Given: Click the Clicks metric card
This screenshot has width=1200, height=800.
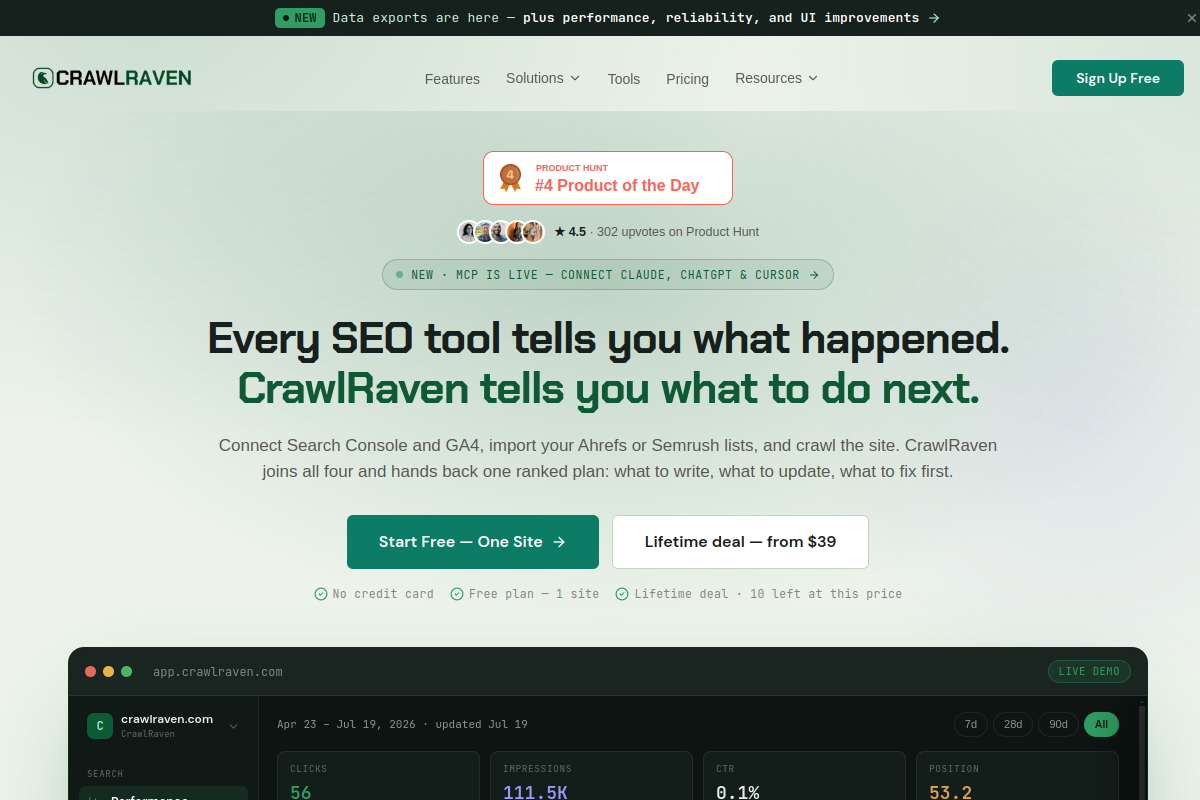Looking at the screenshot, I should point(378,776).
